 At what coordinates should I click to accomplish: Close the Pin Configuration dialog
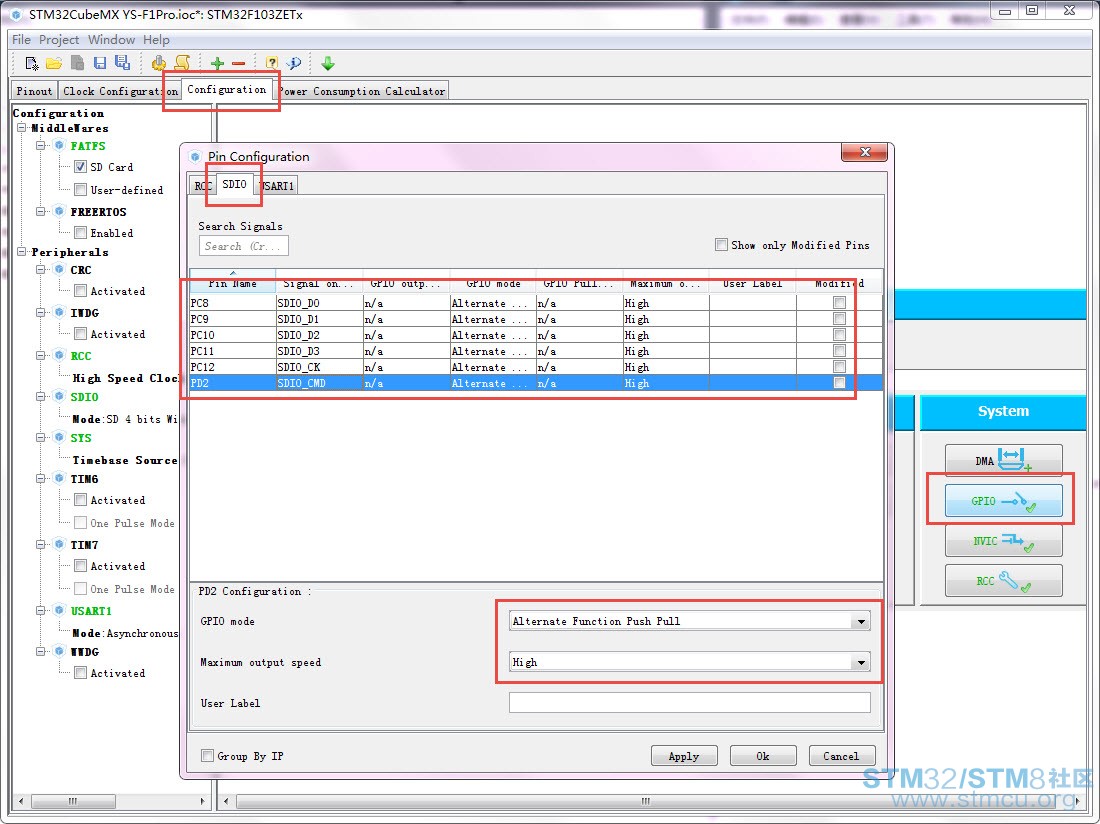coord(865,152)
